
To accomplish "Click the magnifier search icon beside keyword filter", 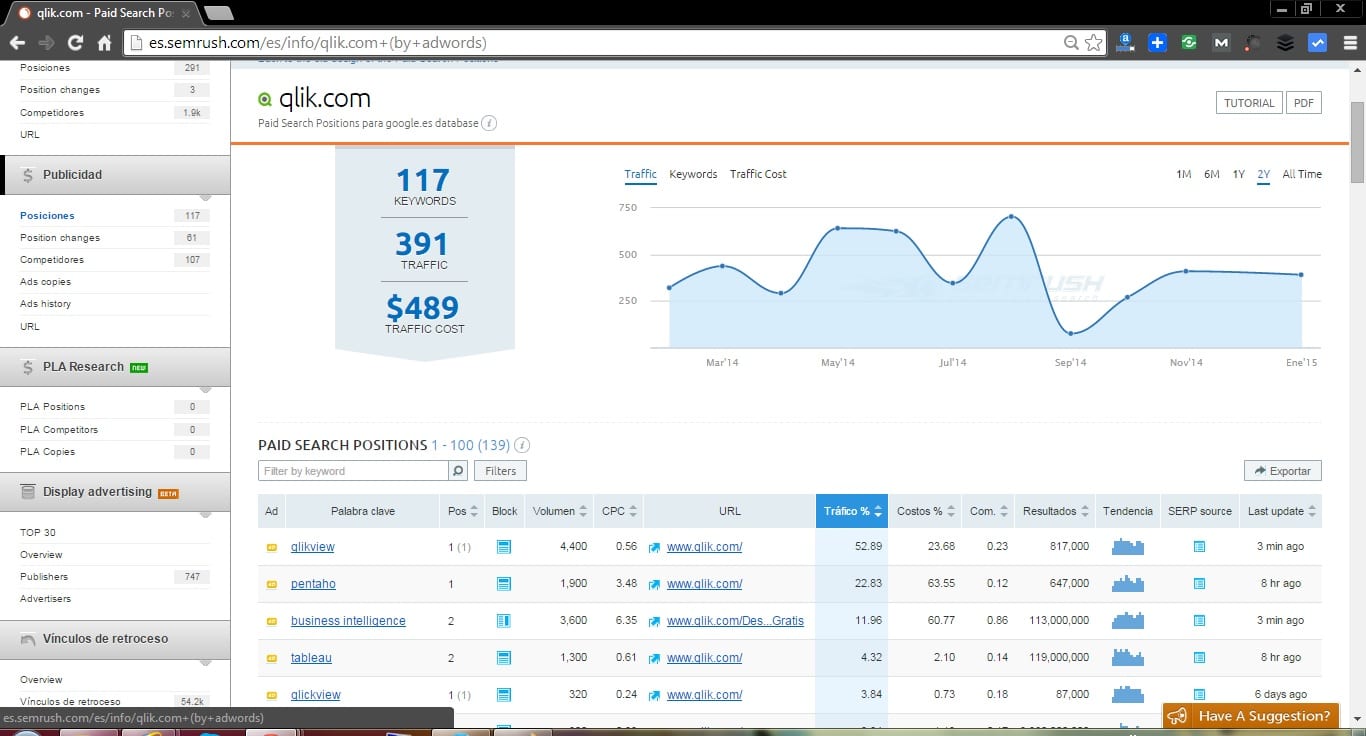I will pos(457,471).
